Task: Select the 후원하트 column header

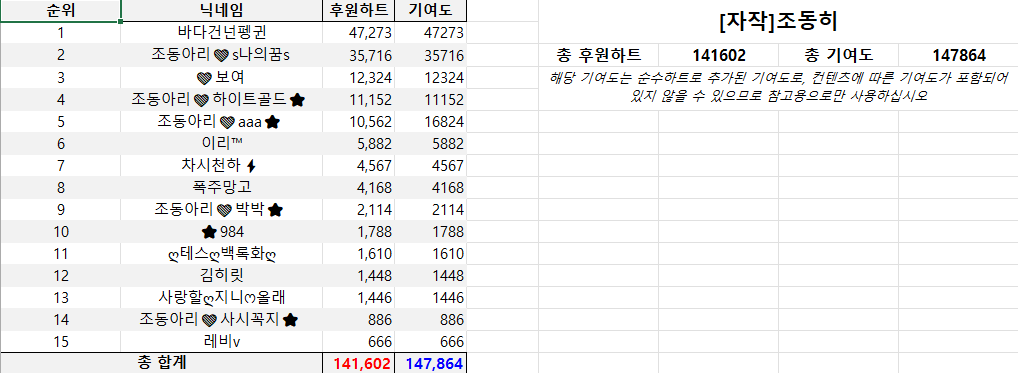Action: (358, 10)
